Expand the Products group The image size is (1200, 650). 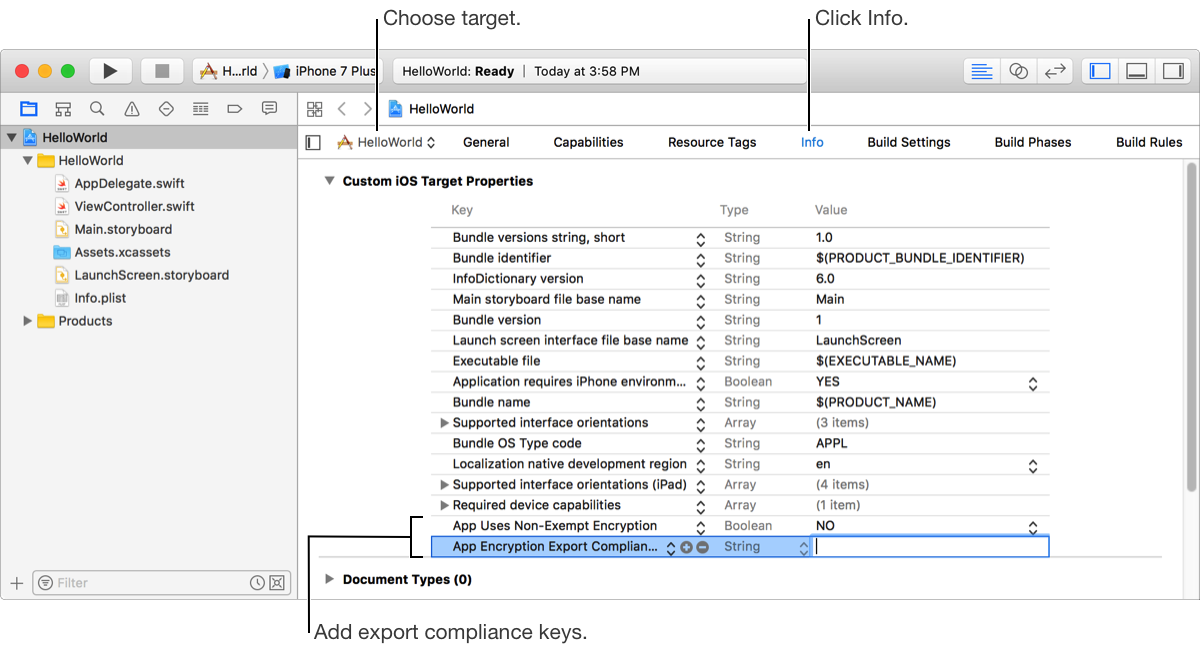(27, 321)
